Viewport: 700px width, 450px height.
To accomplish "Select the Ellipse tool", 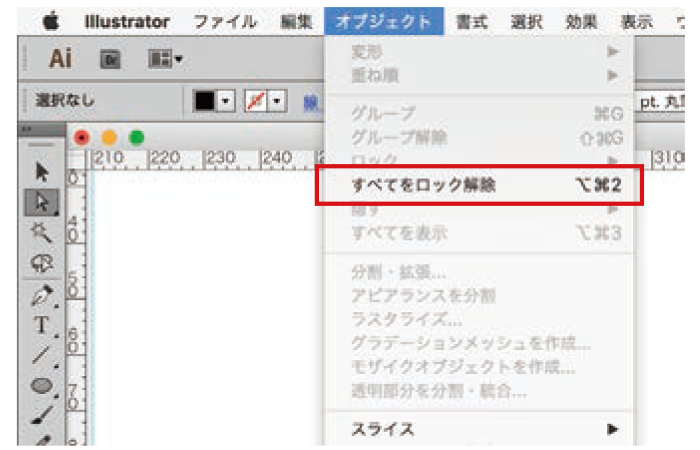I will [x=42, y=385].
